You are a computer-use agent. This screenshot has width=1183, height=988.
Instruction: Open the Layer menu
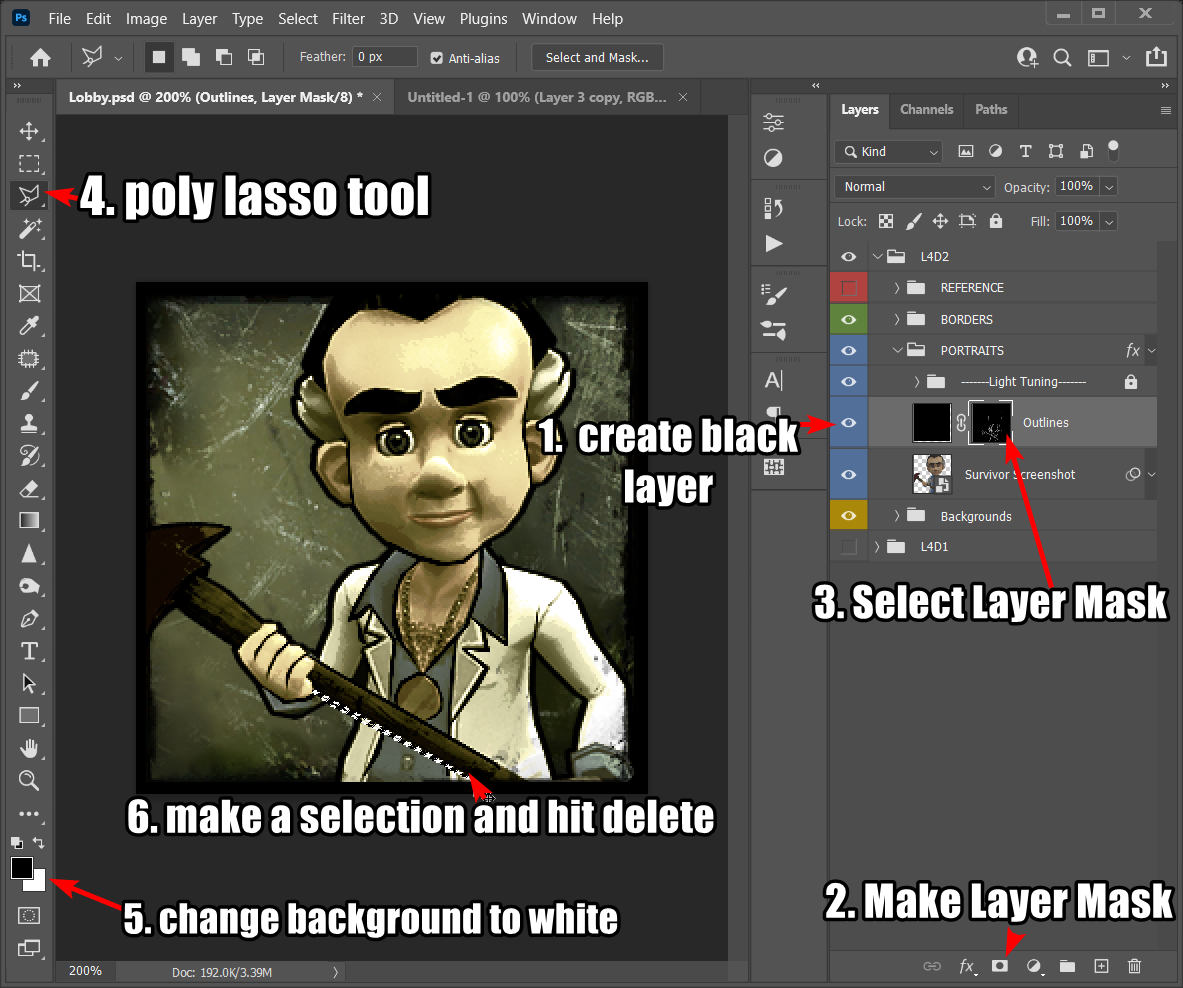[x=199, y=19]
